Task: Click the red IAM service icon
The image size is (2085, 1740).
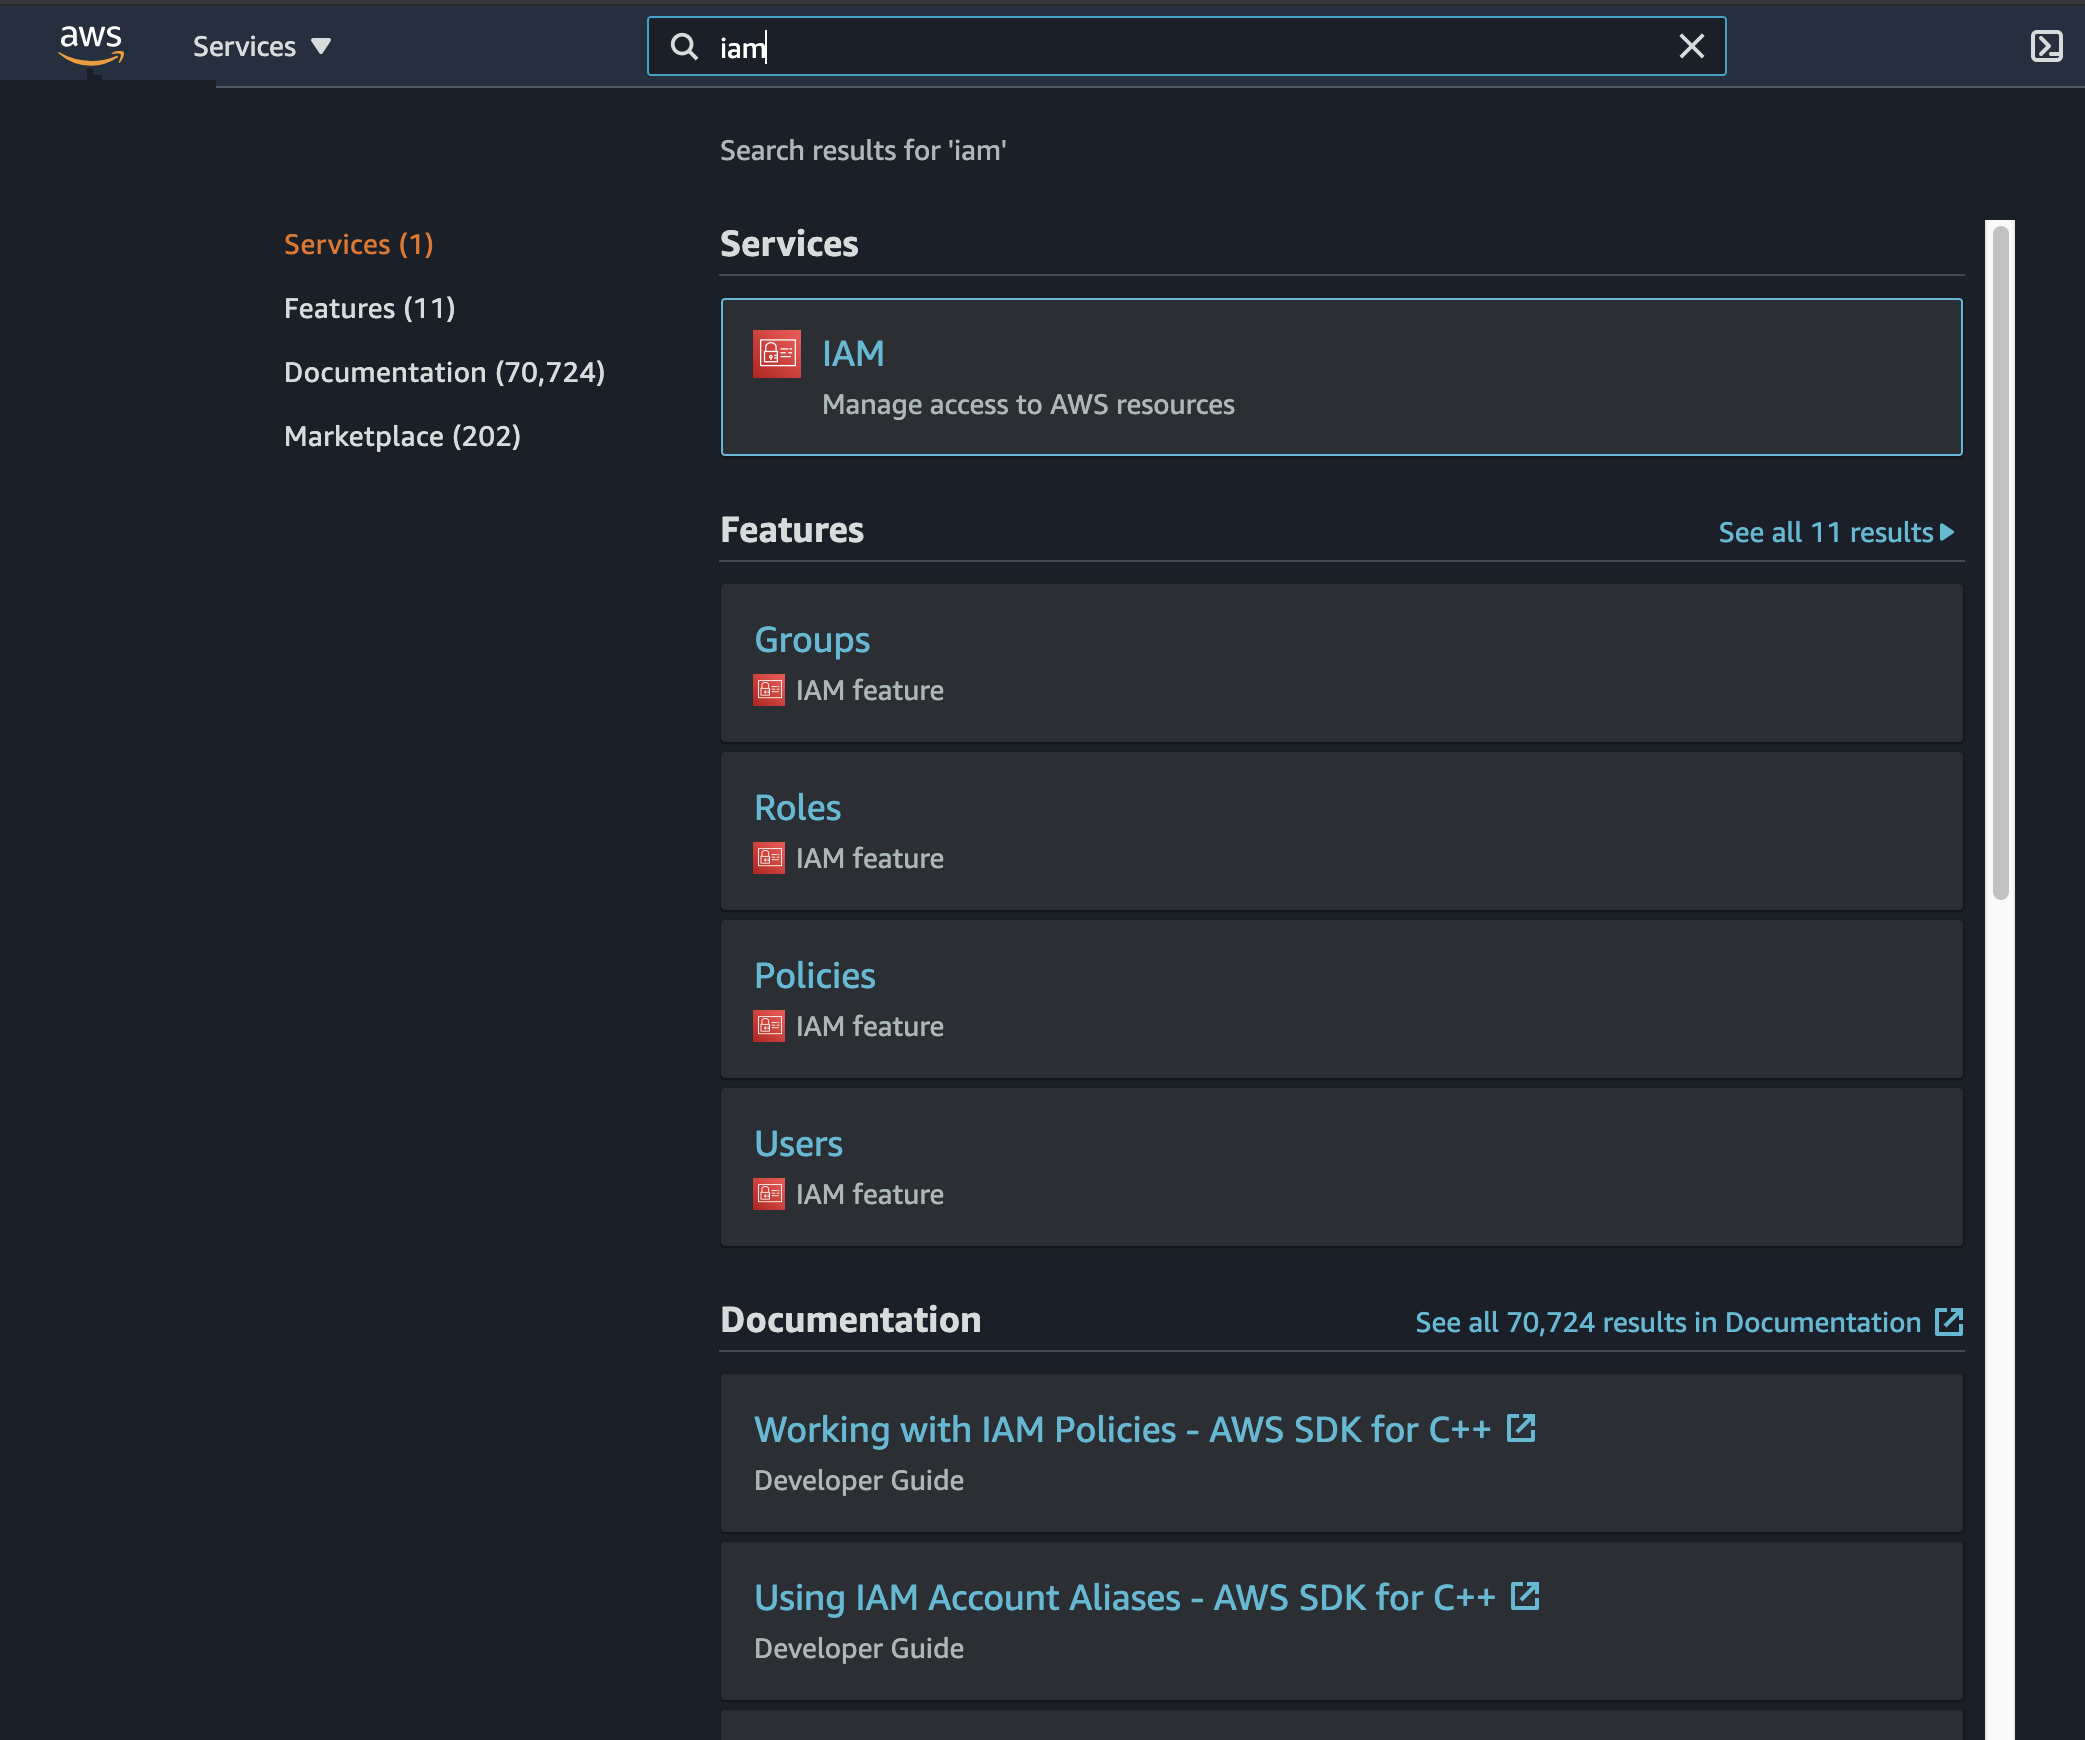Action: tap(776, 354)
